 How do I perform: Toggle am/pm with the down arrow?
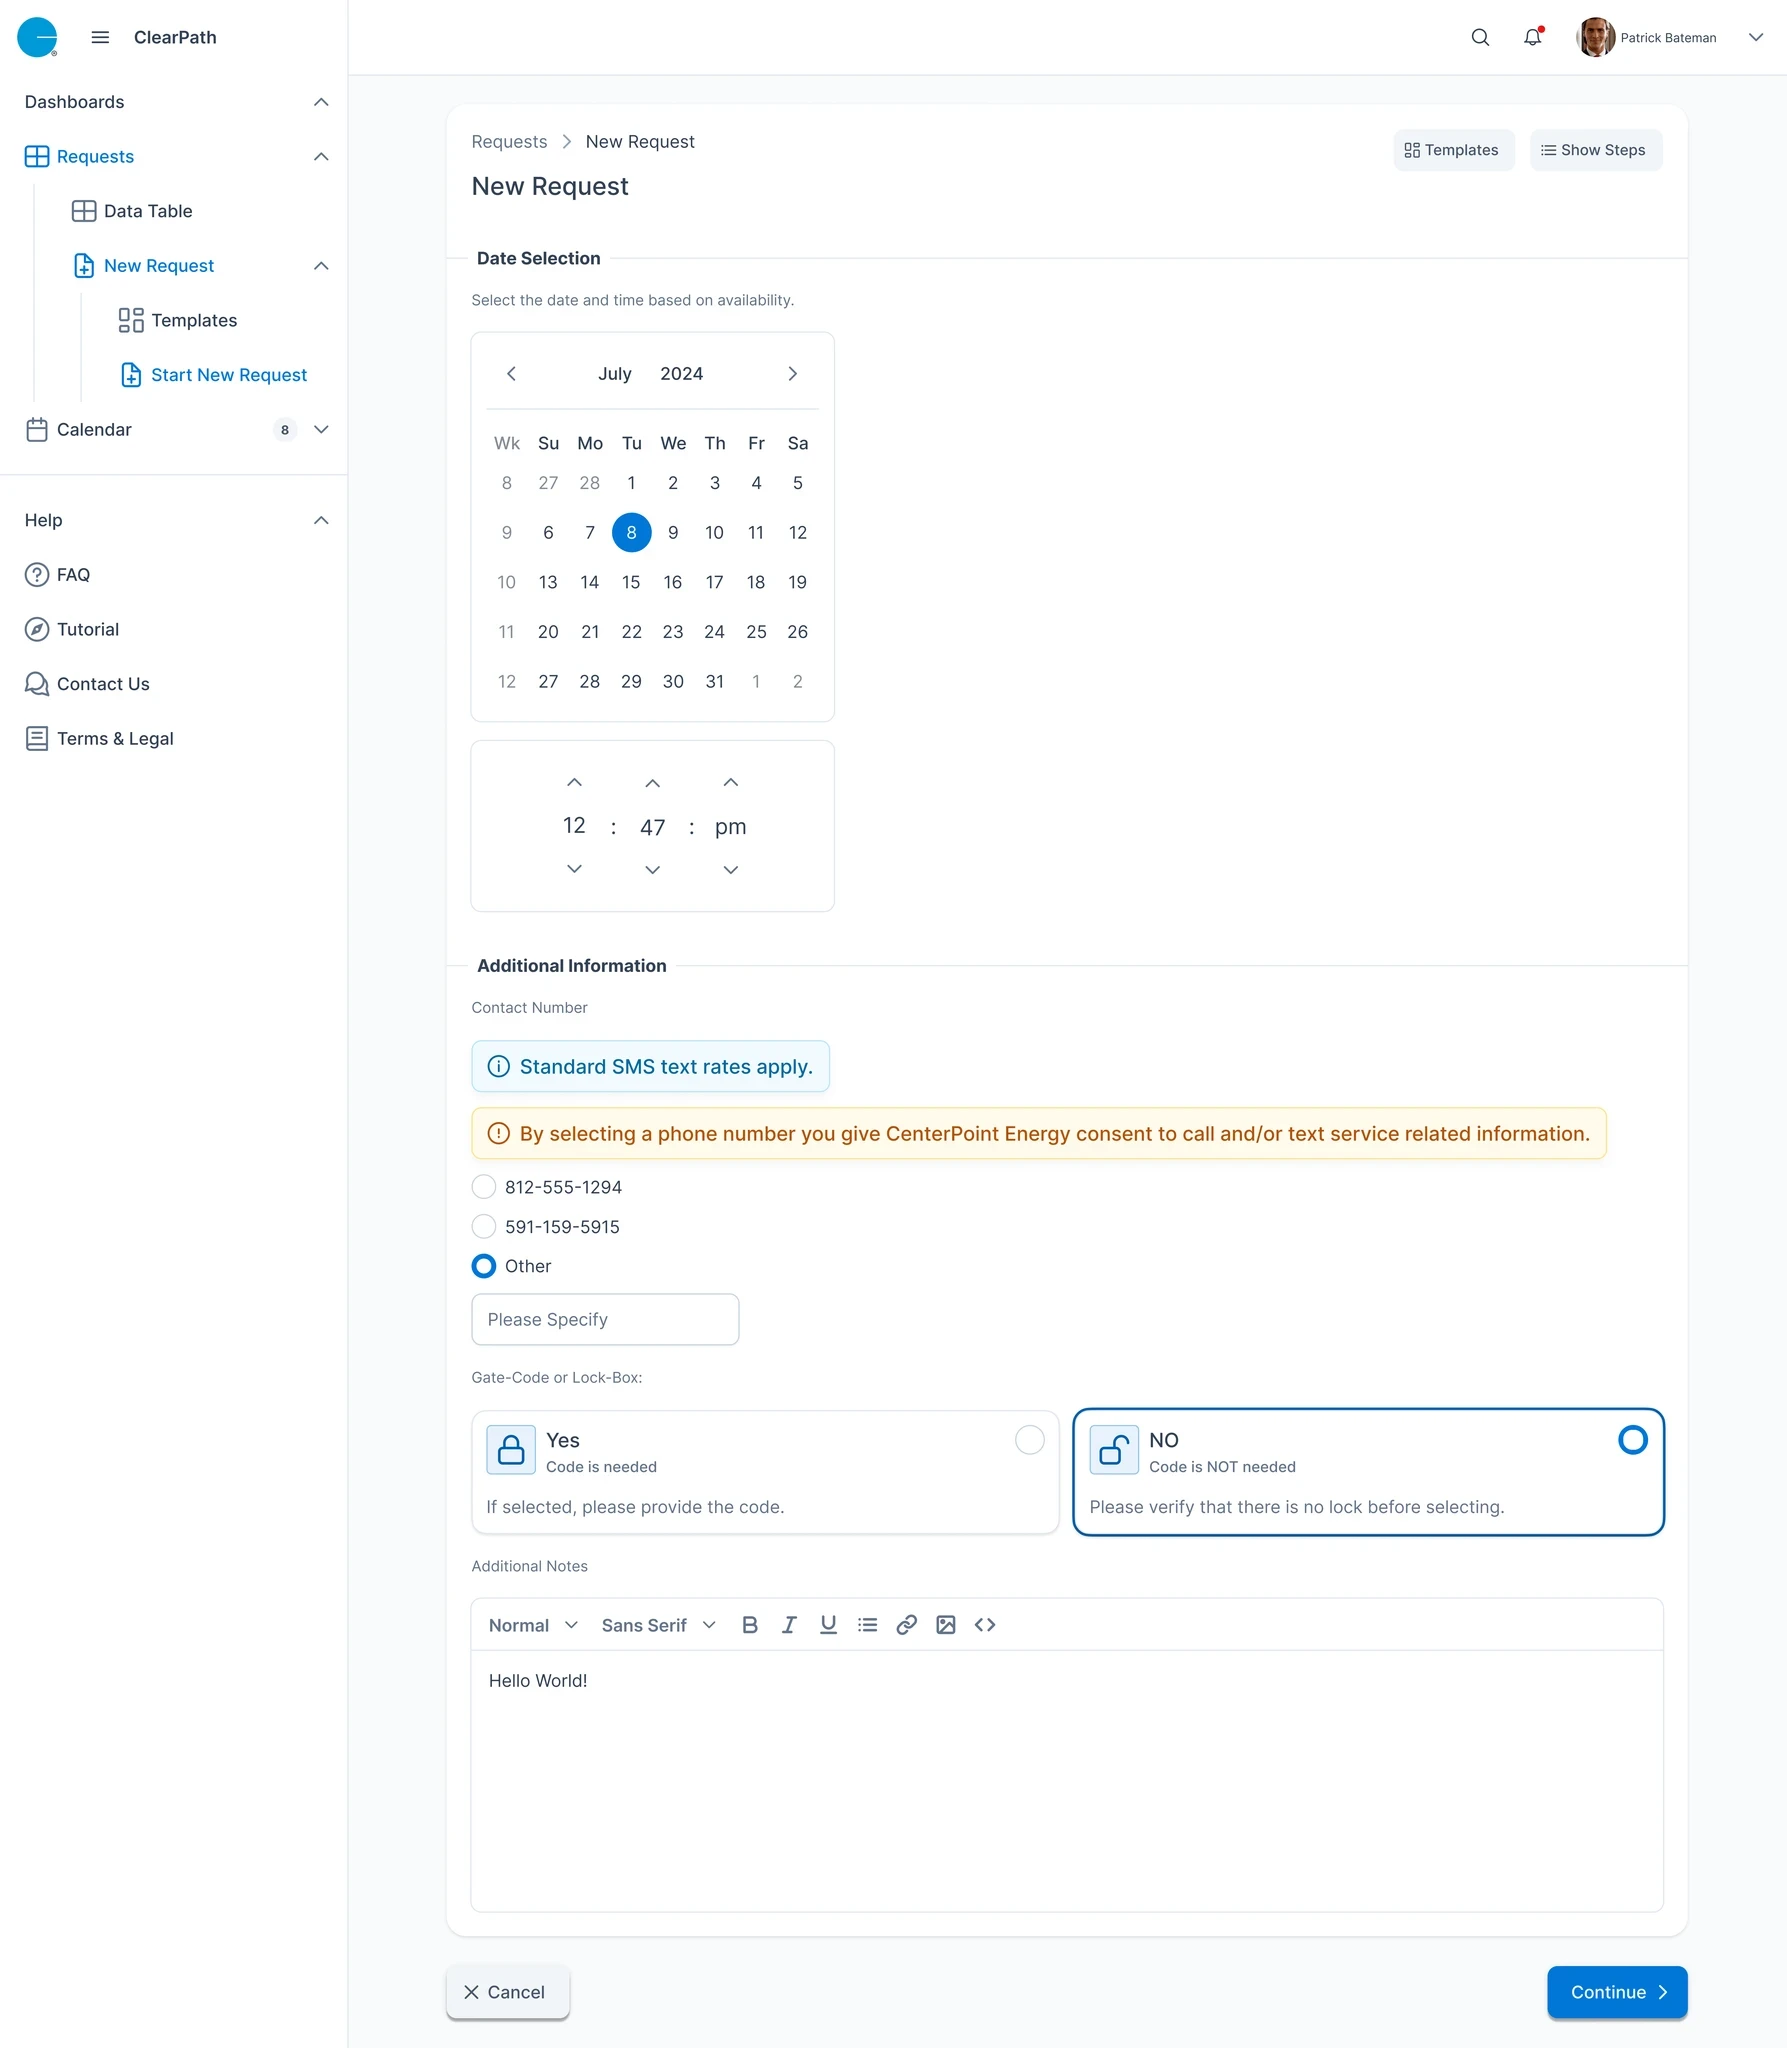pos(731,870)
